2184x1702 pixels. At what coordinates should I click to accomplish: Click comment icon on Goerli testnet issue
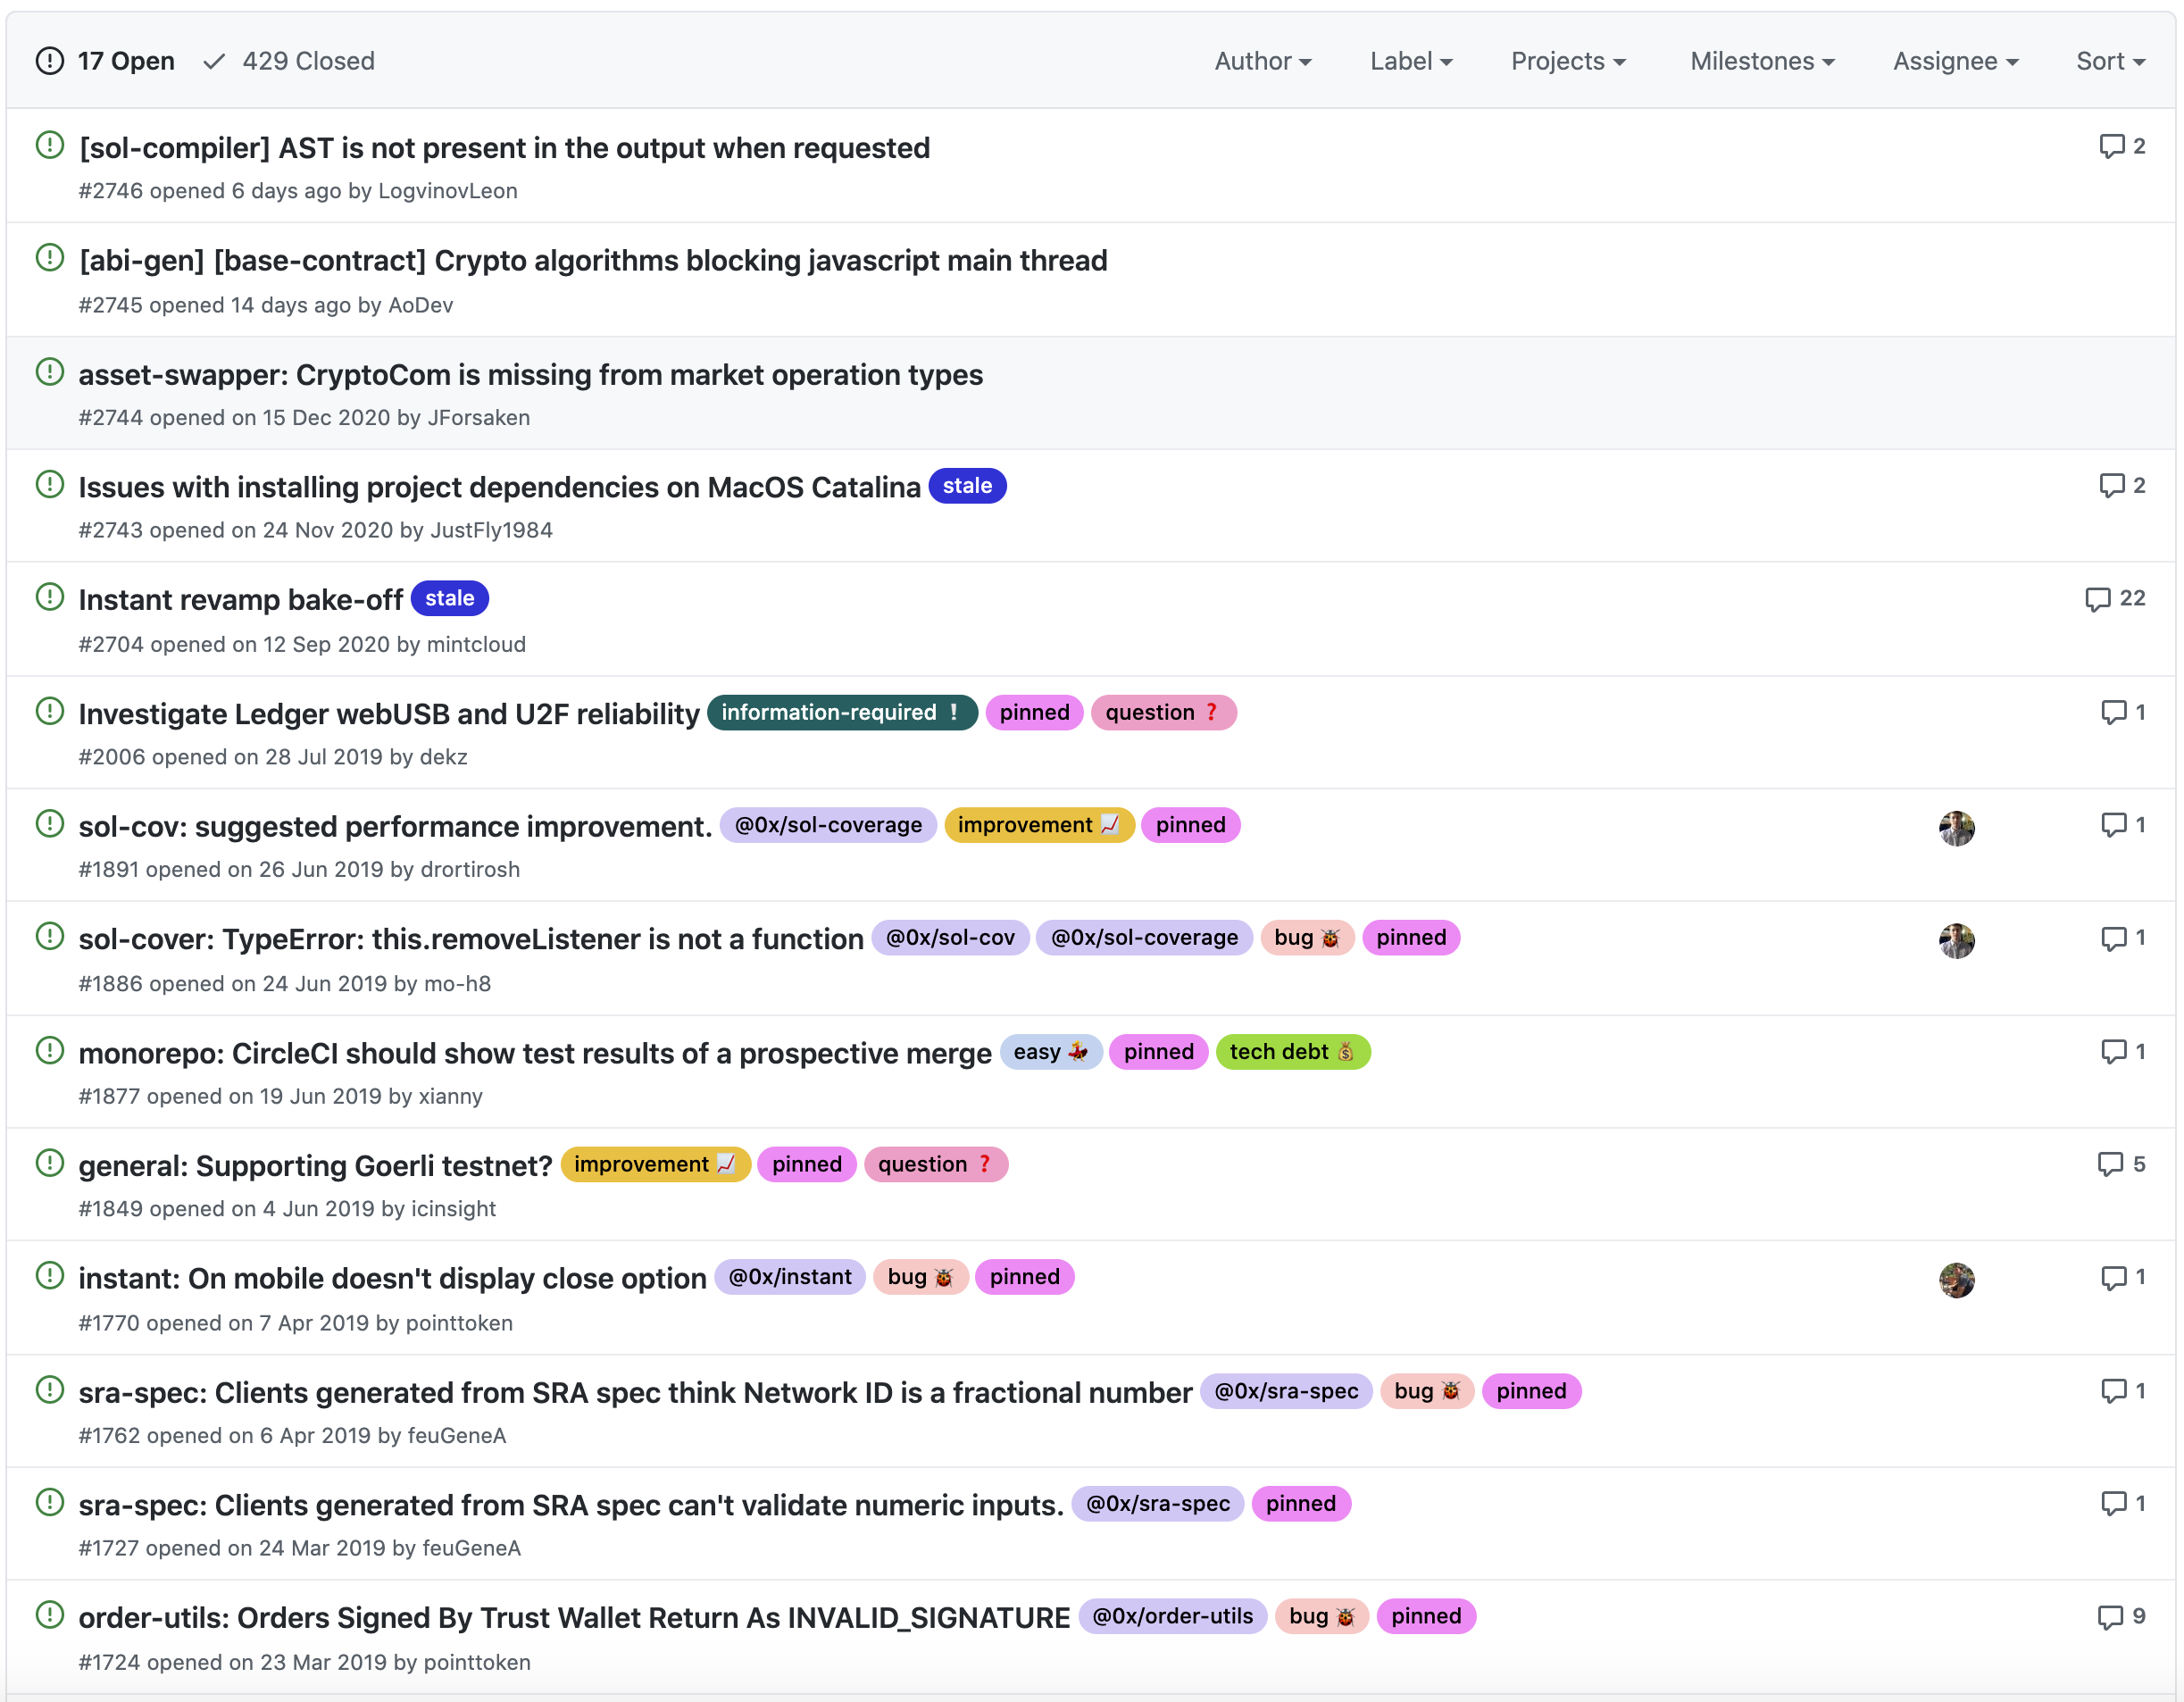(2110, 1164)
